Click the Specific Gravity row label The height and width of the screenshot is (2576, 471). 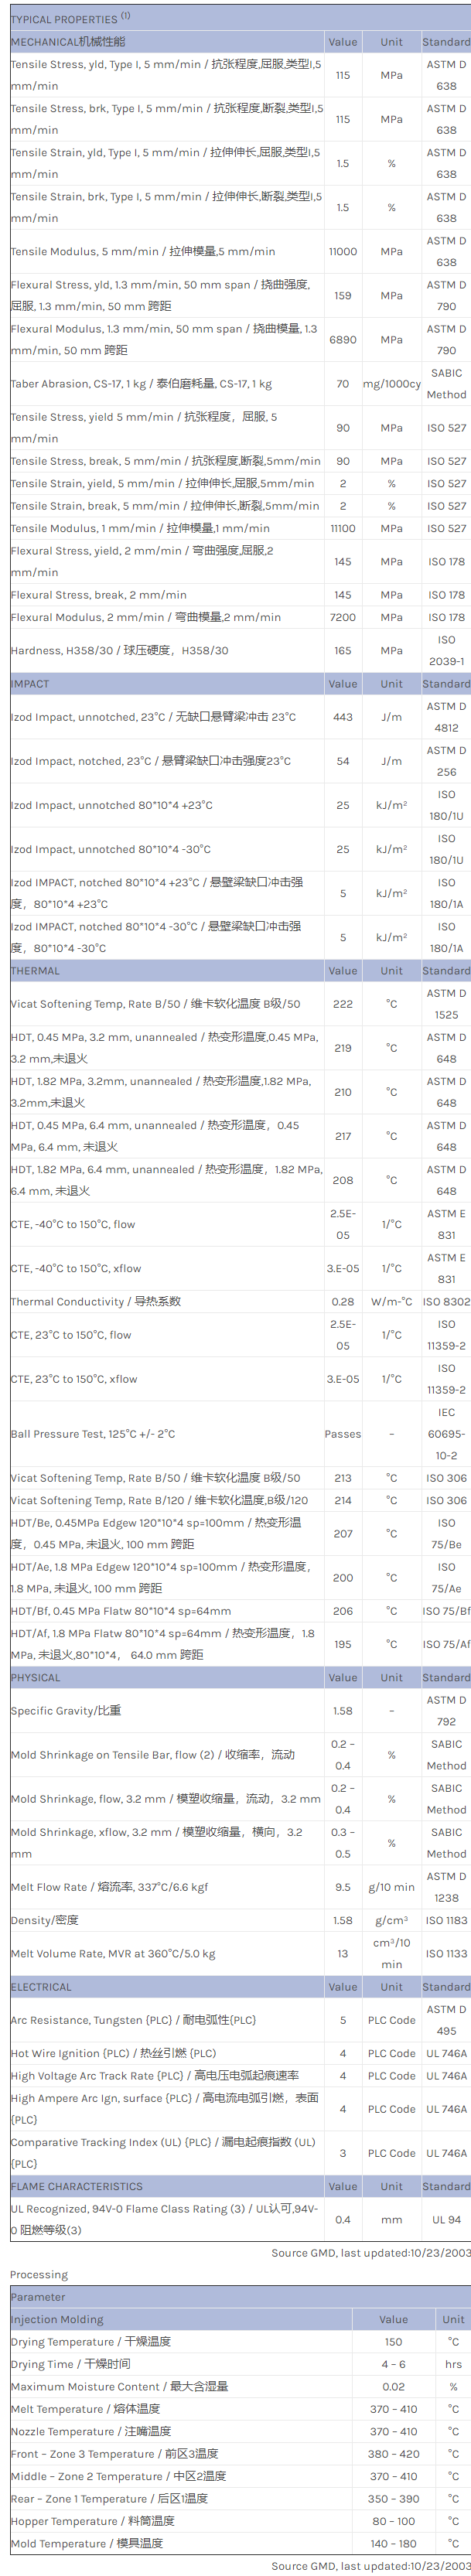pos(65,1711)
